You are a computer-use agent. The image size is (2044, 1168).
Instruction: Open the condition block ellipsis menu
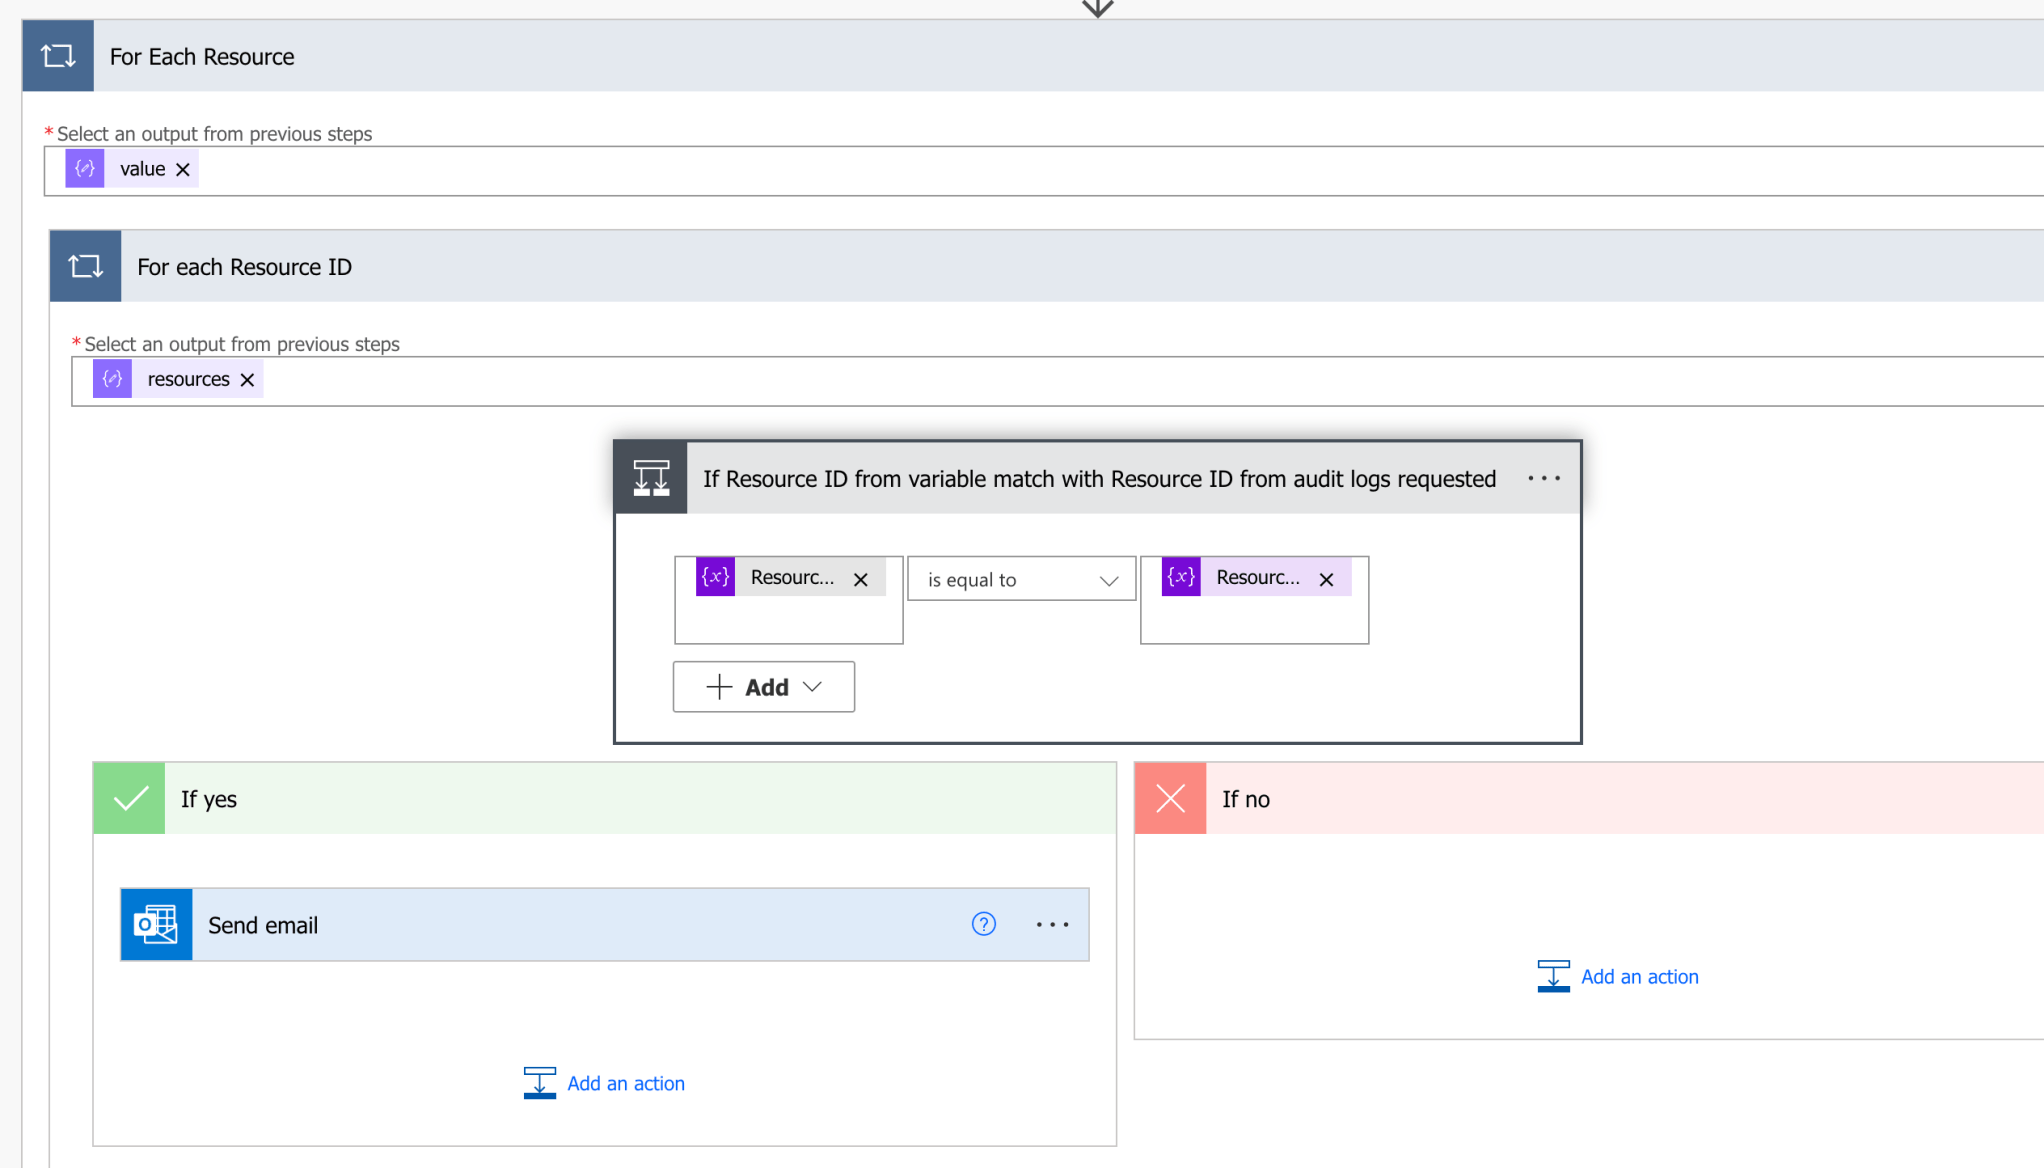pyautogui.click(x=1543, y=478)
